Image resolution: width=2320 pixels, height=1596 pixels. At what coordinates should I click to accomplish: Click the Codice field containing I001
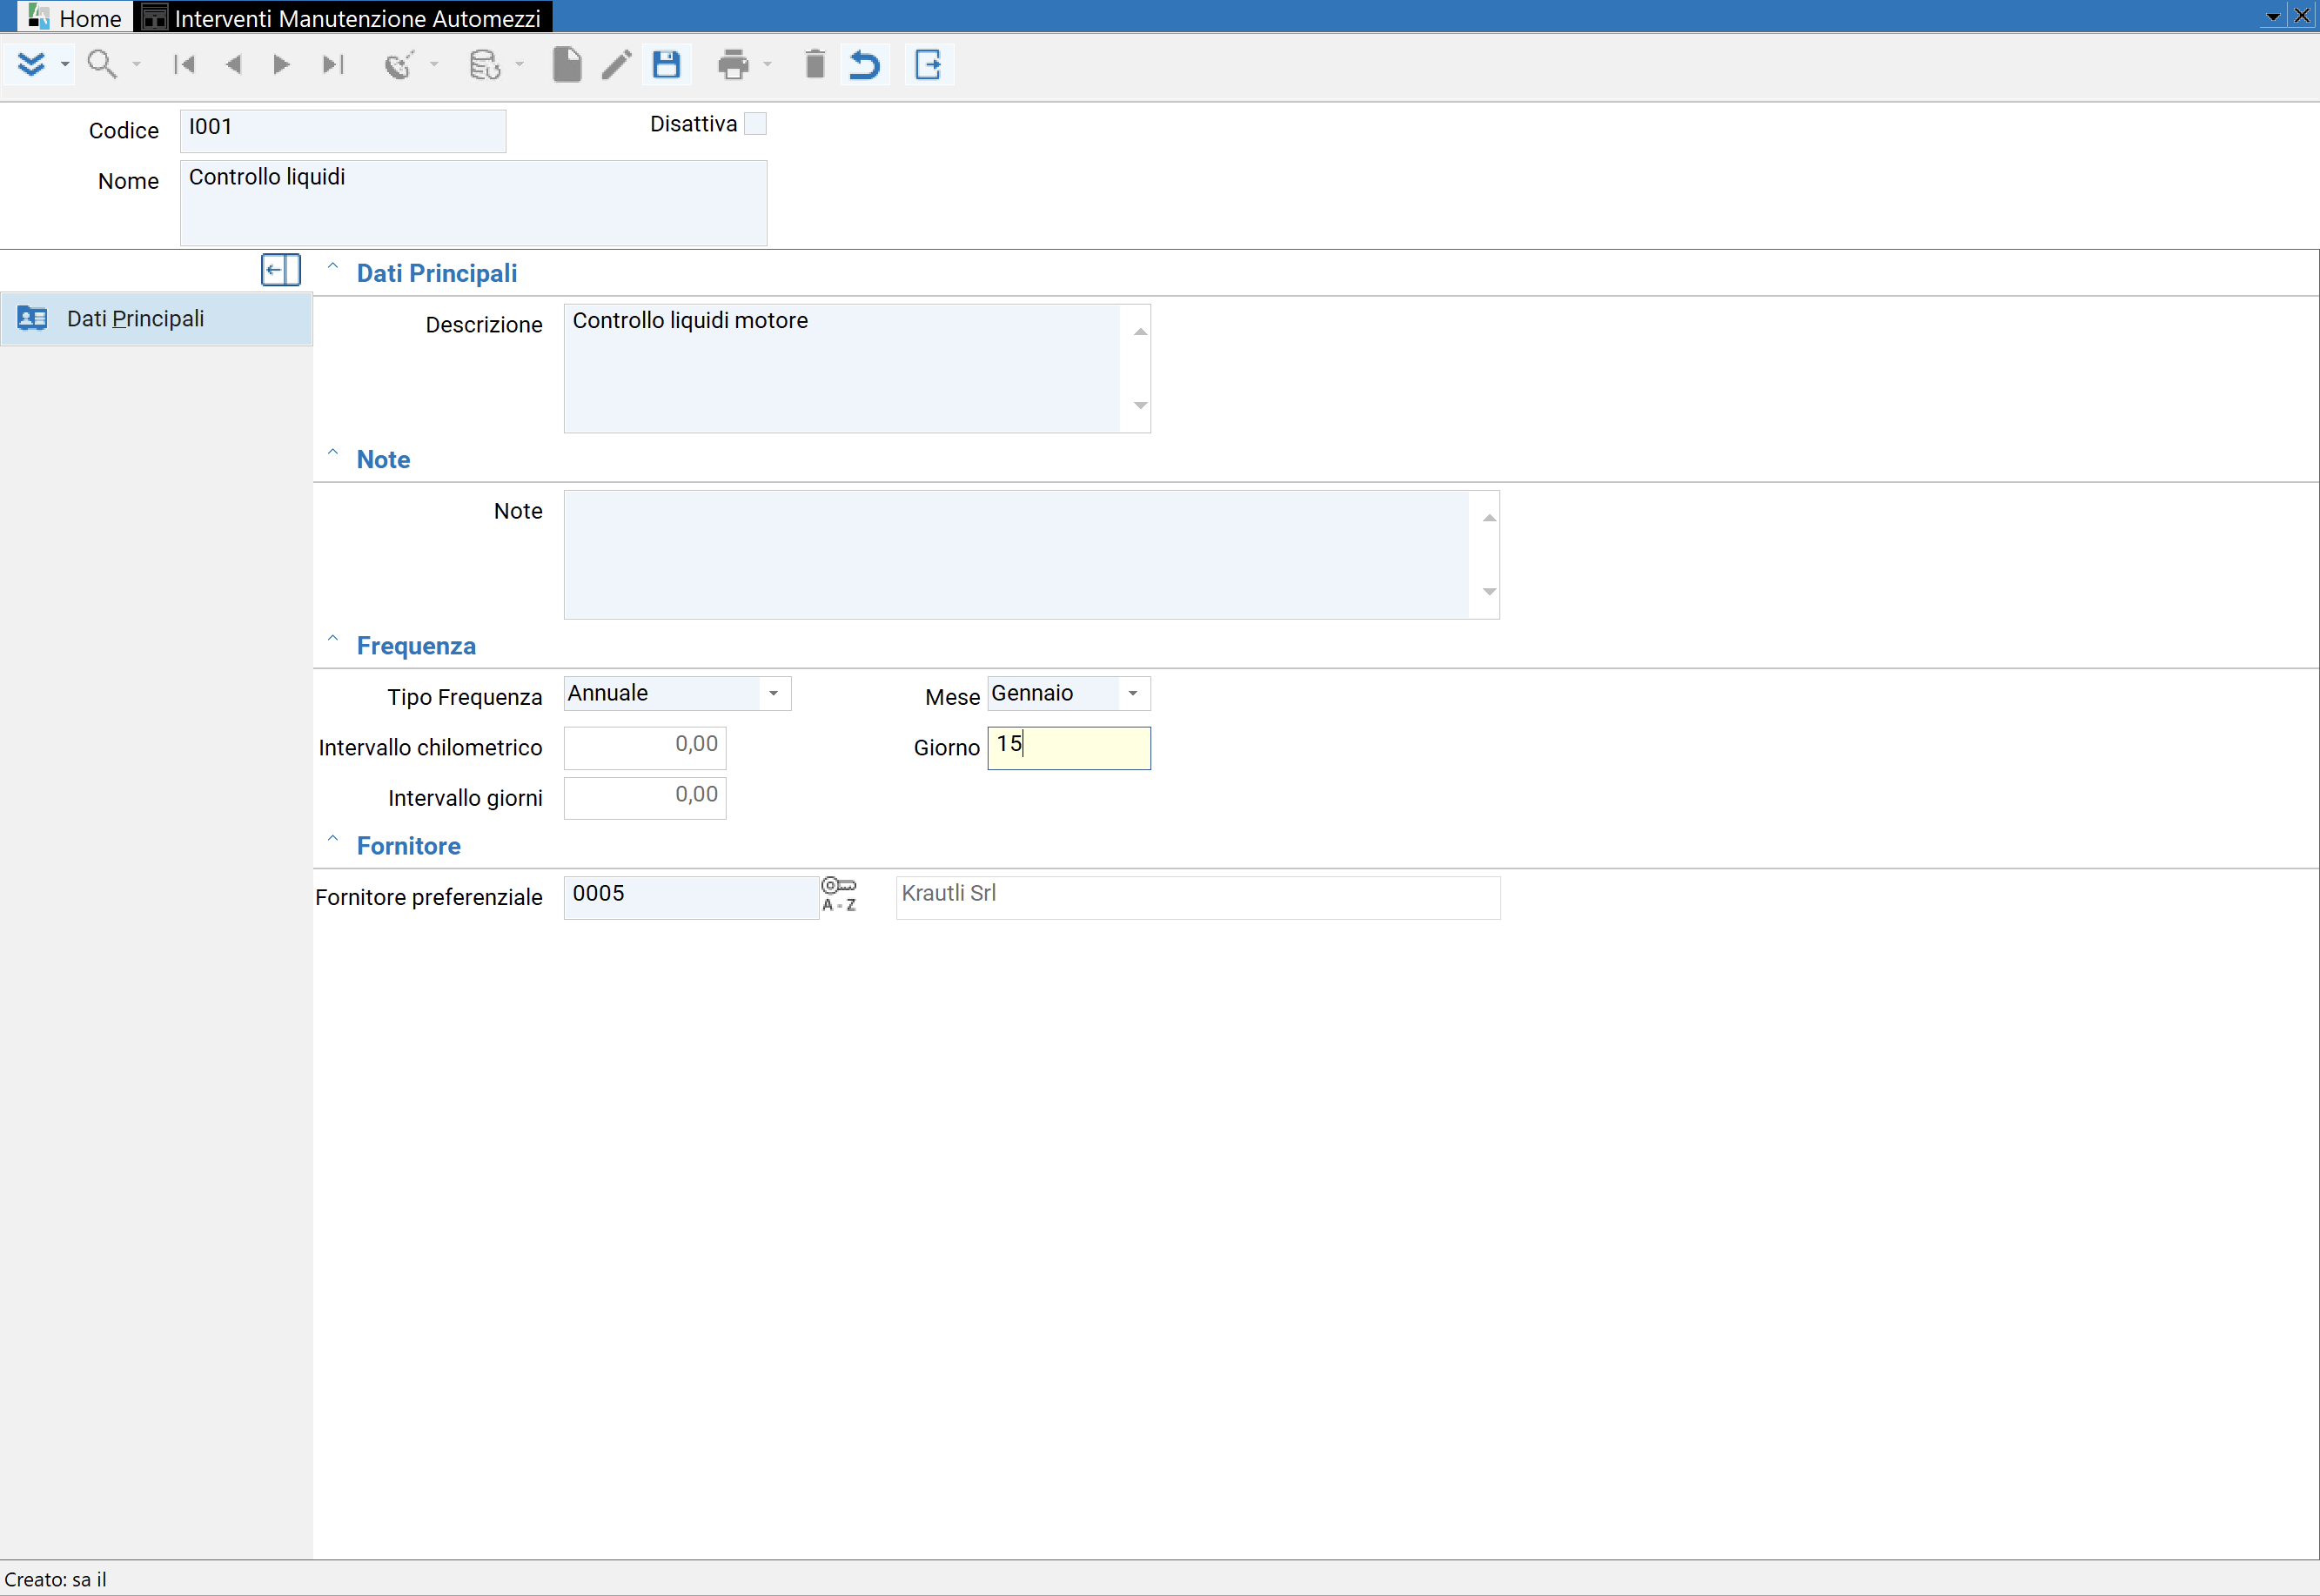pos(343,131)
